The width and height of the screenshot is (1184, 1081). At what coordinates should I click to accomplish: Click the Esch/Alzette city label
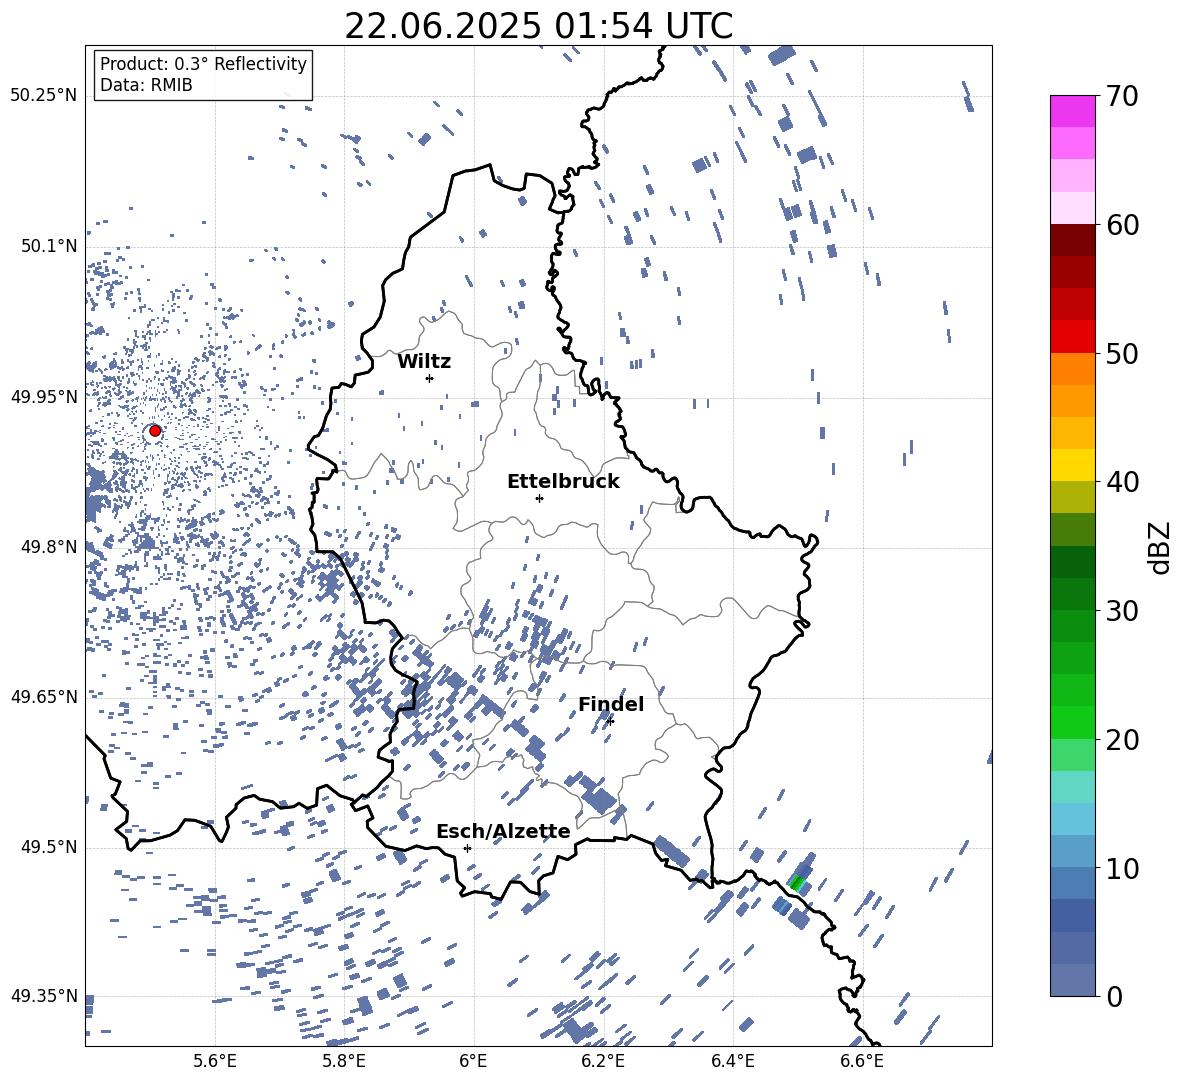pos(503,831)
